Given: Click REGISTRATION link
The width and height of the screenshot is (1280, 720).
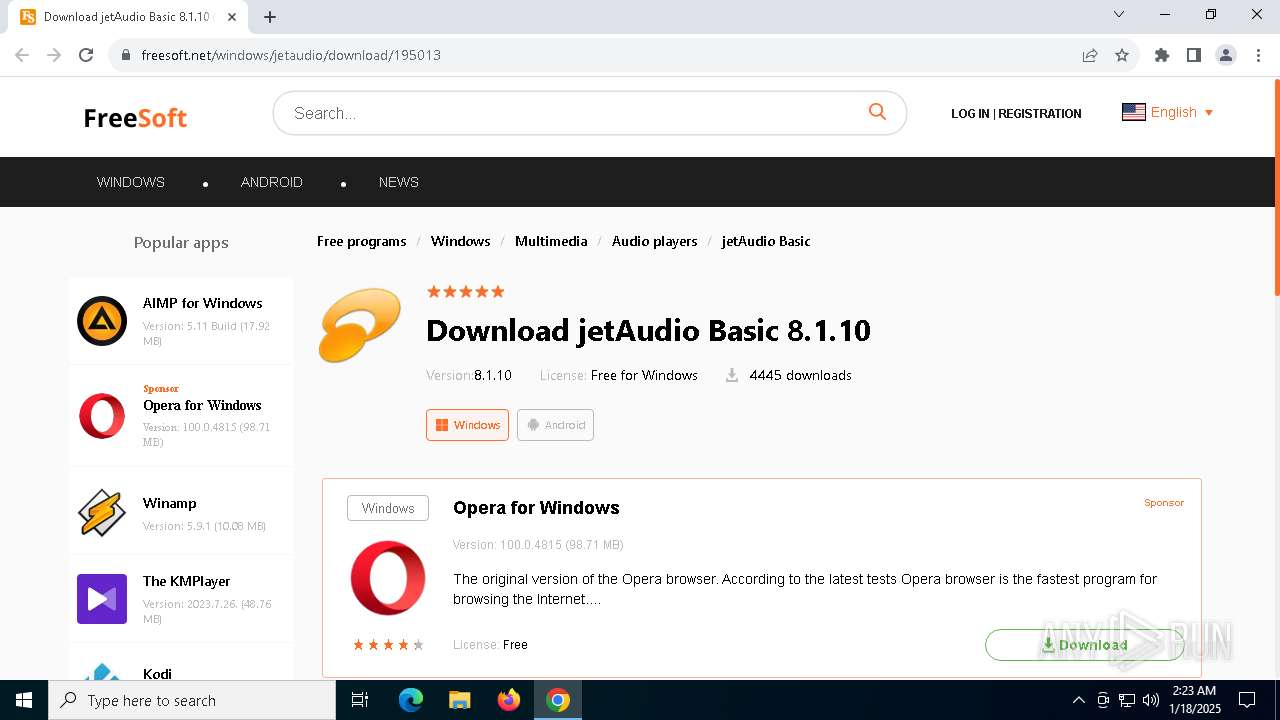Looking at the screenshot, I should point(1040,114).
